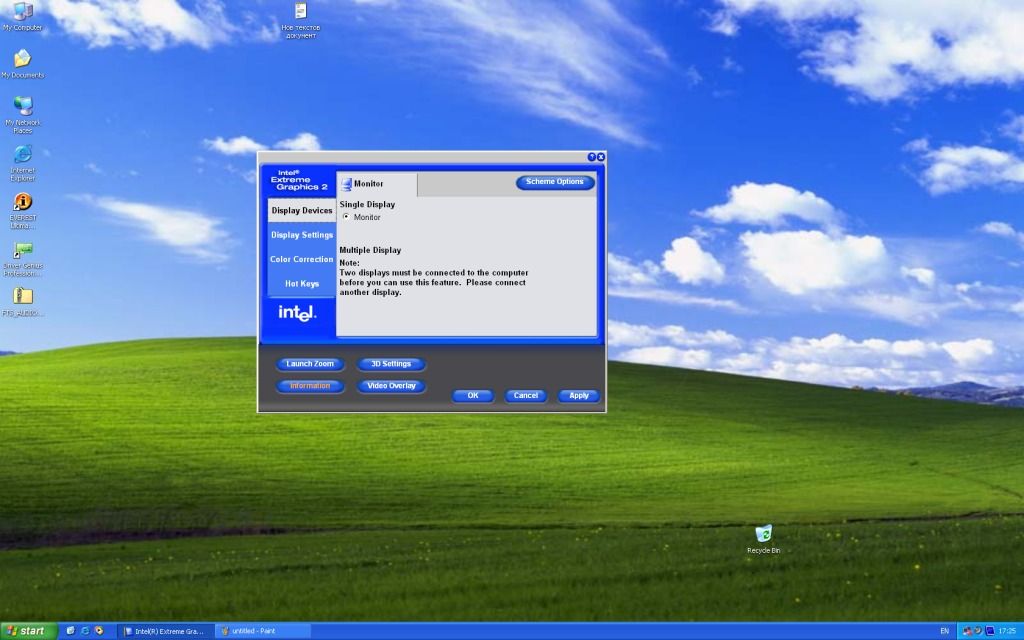Click the Intel logo in the sidebar
1024x640 pixels.
point(297,313)
